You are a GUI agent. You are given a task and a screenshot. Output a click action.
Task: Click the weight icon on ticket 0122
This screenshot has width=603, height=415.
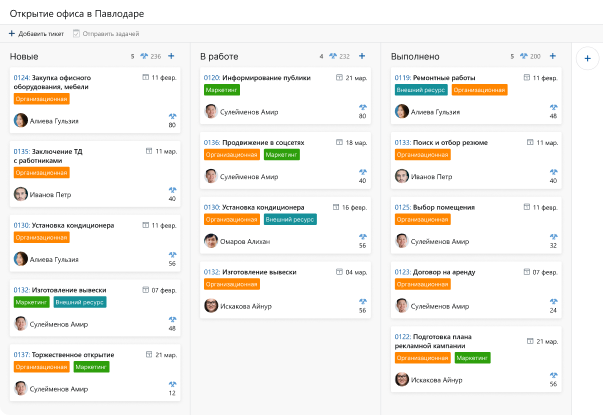click(x=553, y=376)
